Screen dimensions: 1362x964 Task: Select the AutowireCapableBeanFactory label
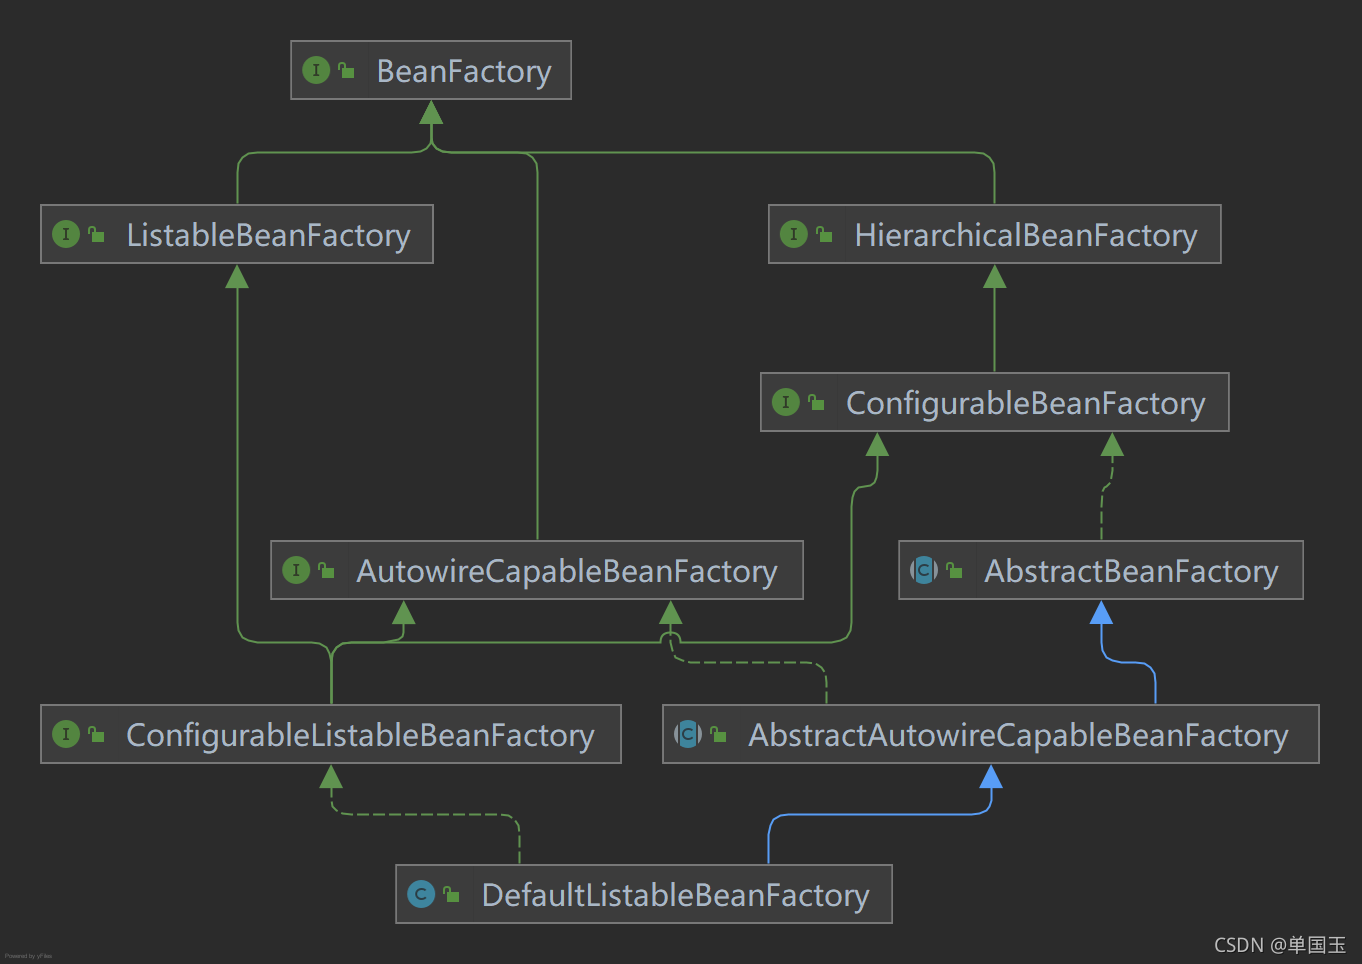(x=567, y=571)
